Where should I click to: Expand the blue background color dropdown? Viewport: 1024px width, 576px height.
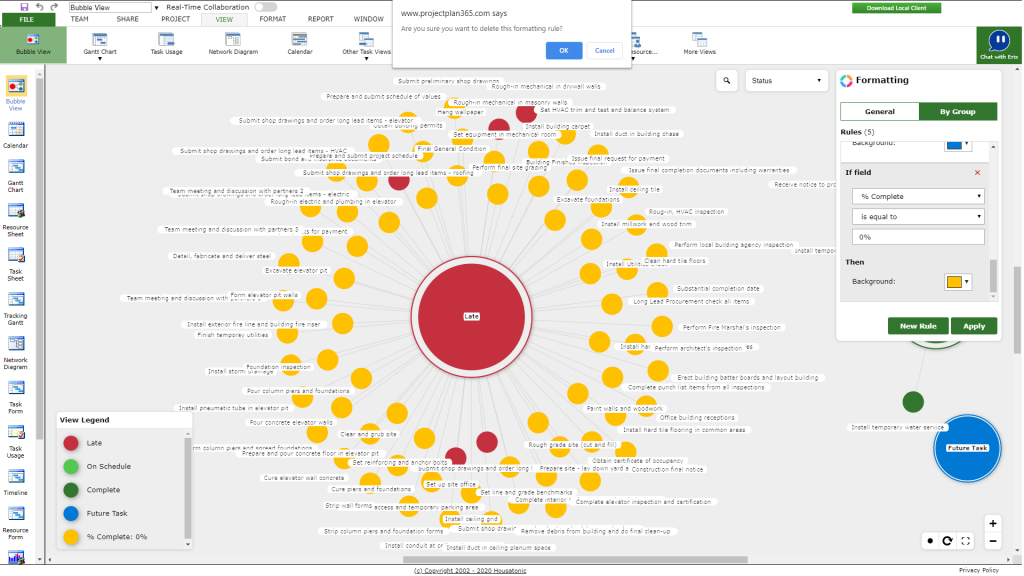967,144
